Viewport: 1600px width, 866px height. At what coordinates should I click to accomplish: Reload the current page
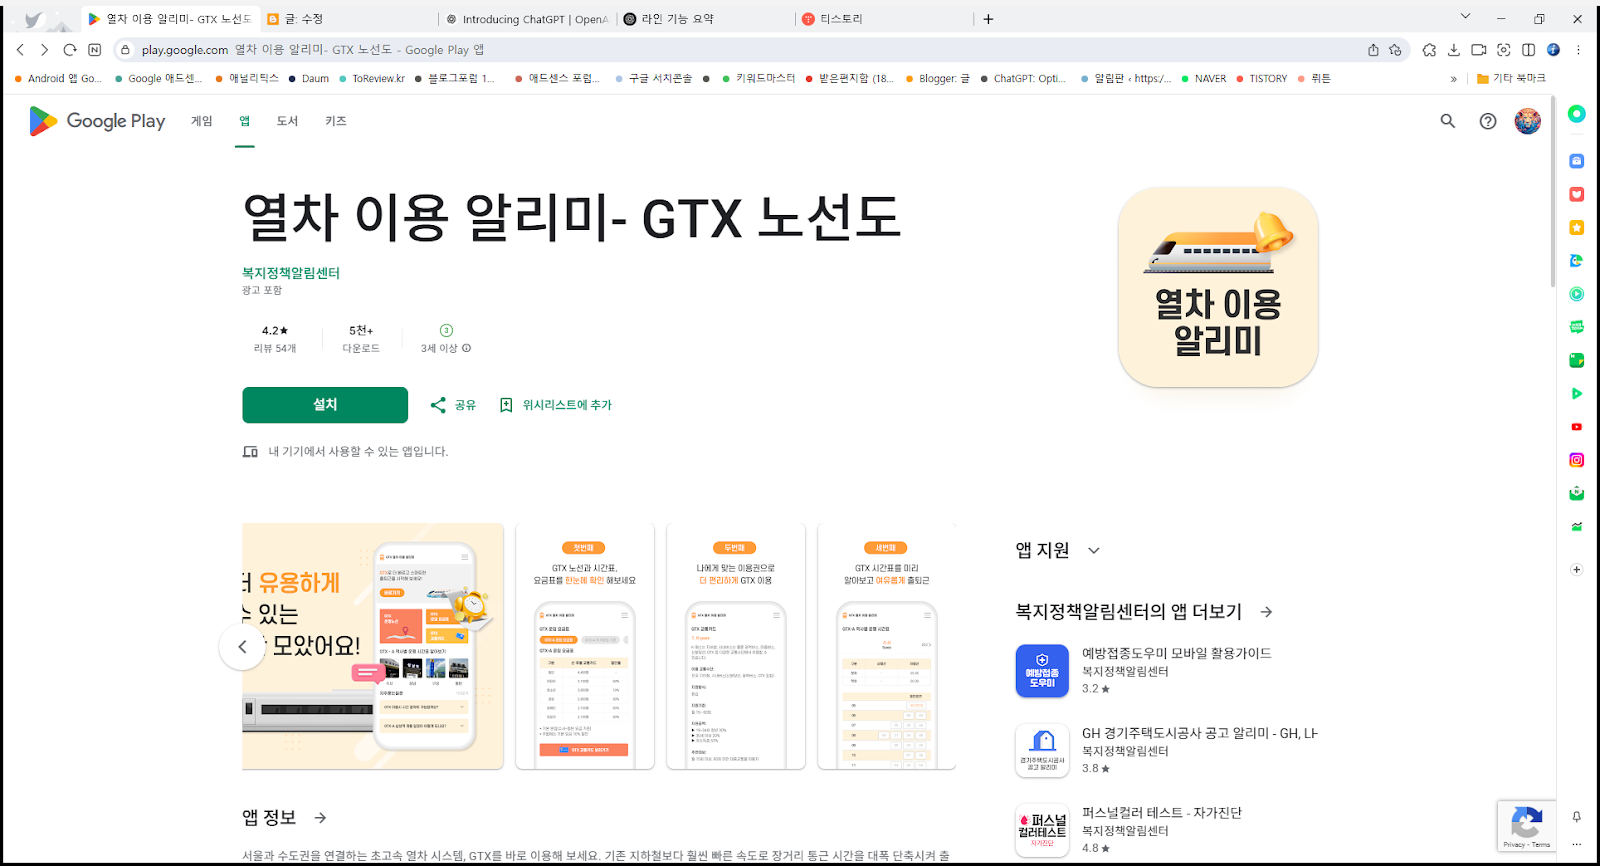(70, 49)
